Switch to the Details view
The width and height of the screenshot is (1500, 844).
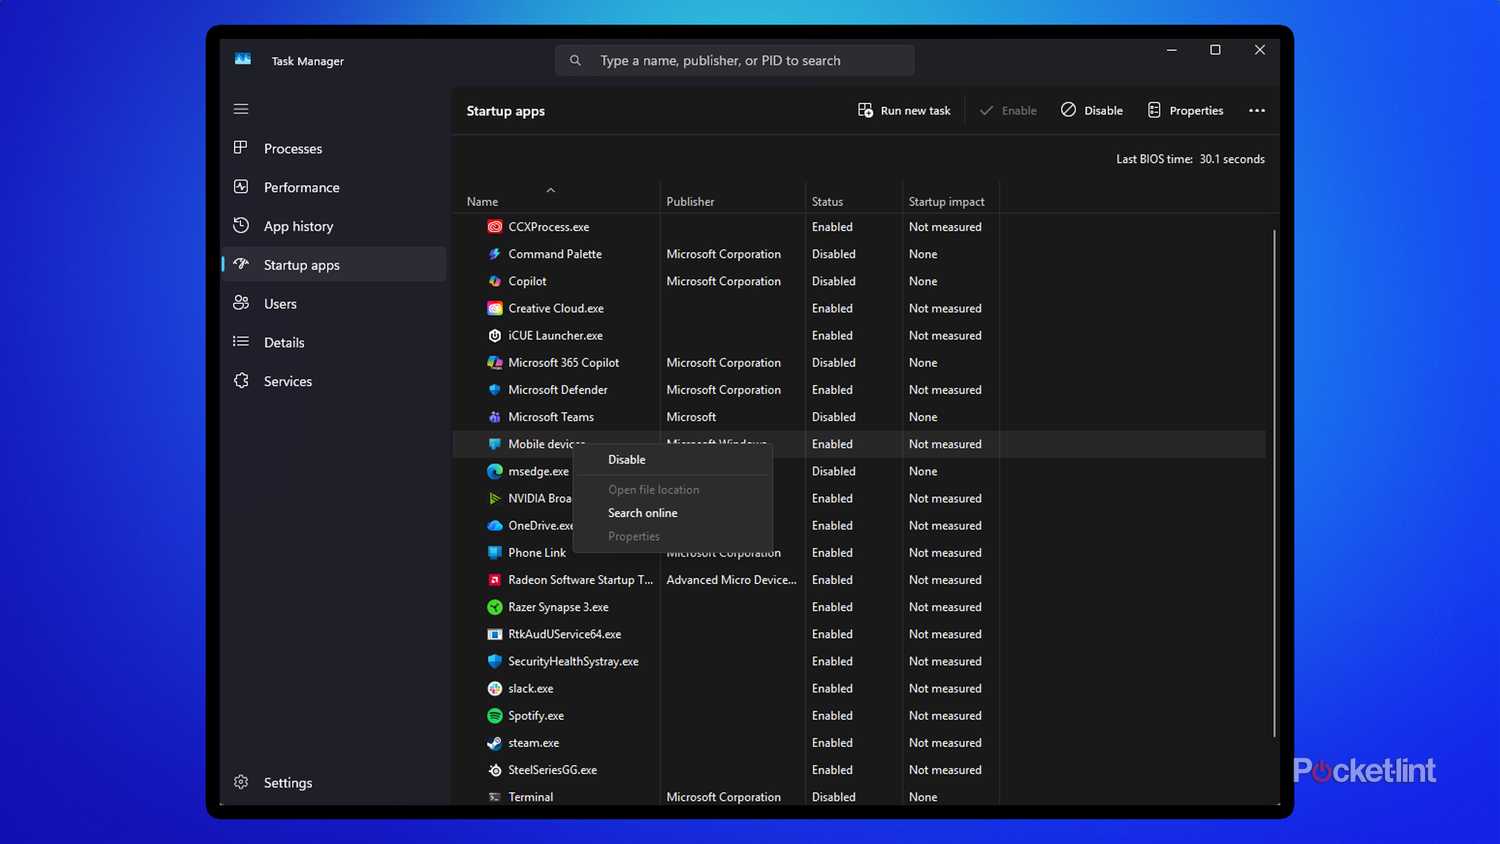point(284,342)
